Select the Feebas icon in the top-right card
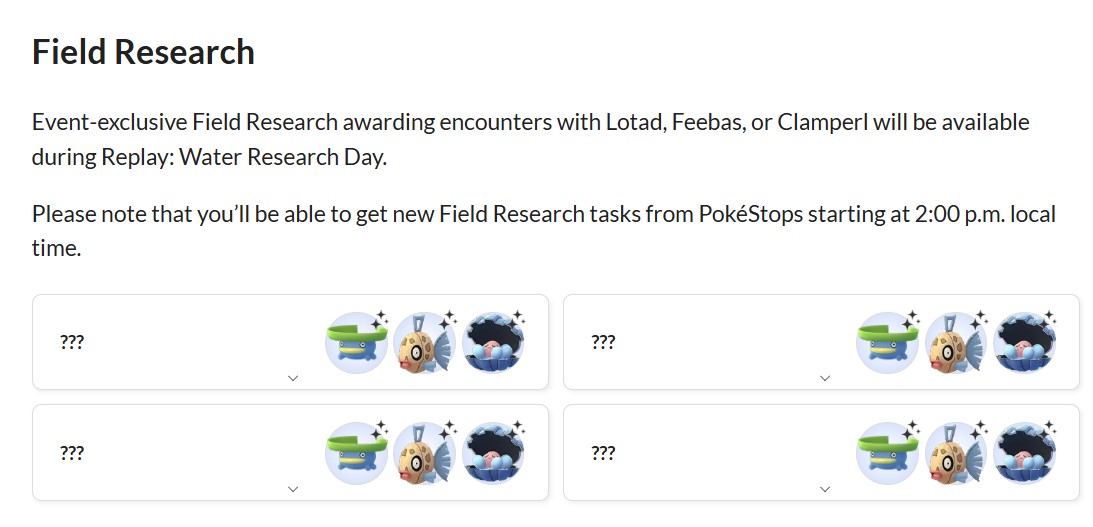 [x=955, y=343]
